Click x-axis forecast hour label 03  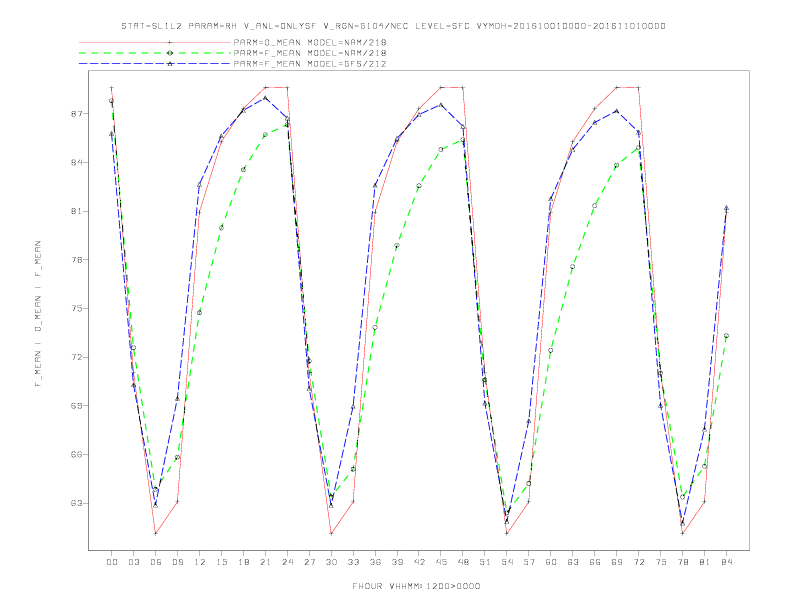pos(133,562)
